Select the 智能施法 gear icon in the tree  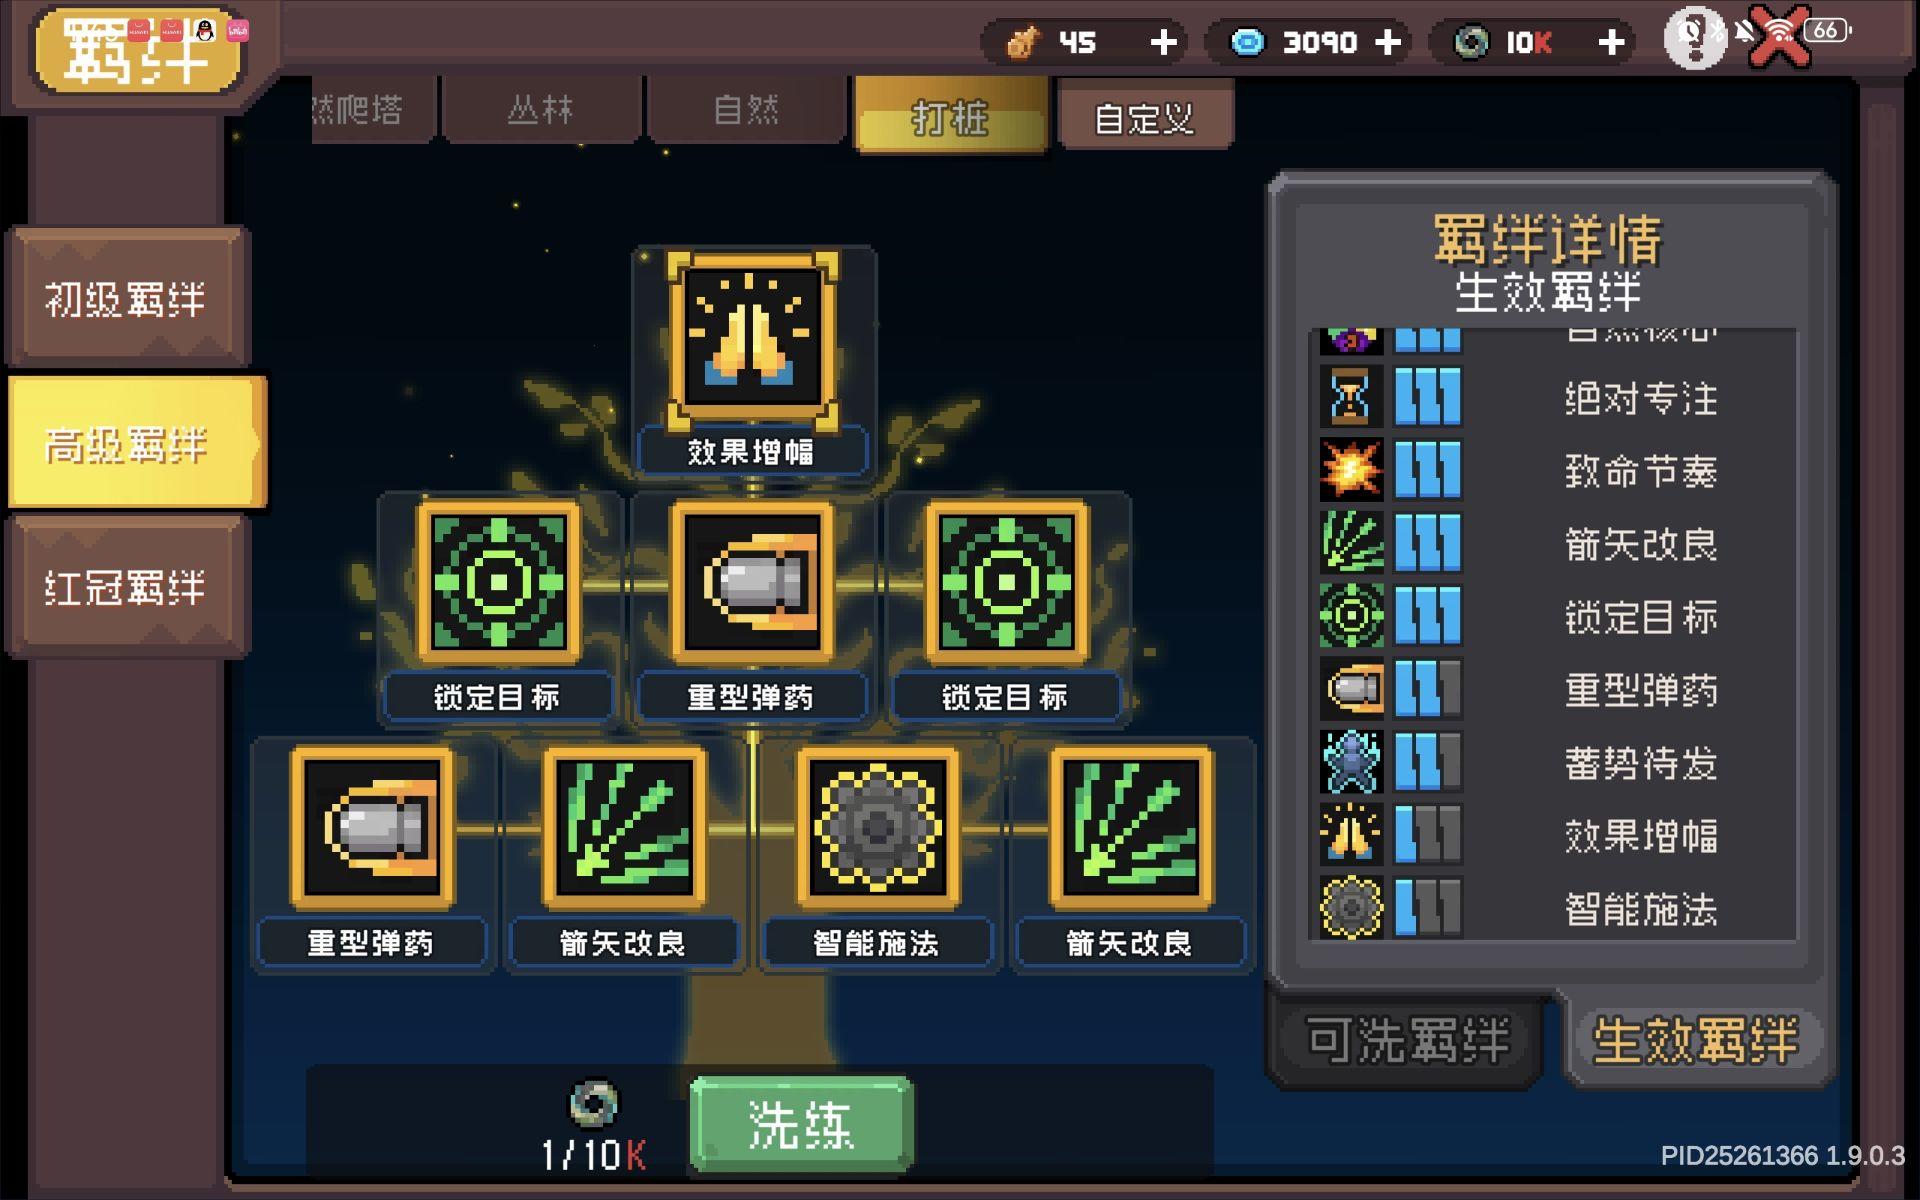pyautogui.click(x=877, y=828)
